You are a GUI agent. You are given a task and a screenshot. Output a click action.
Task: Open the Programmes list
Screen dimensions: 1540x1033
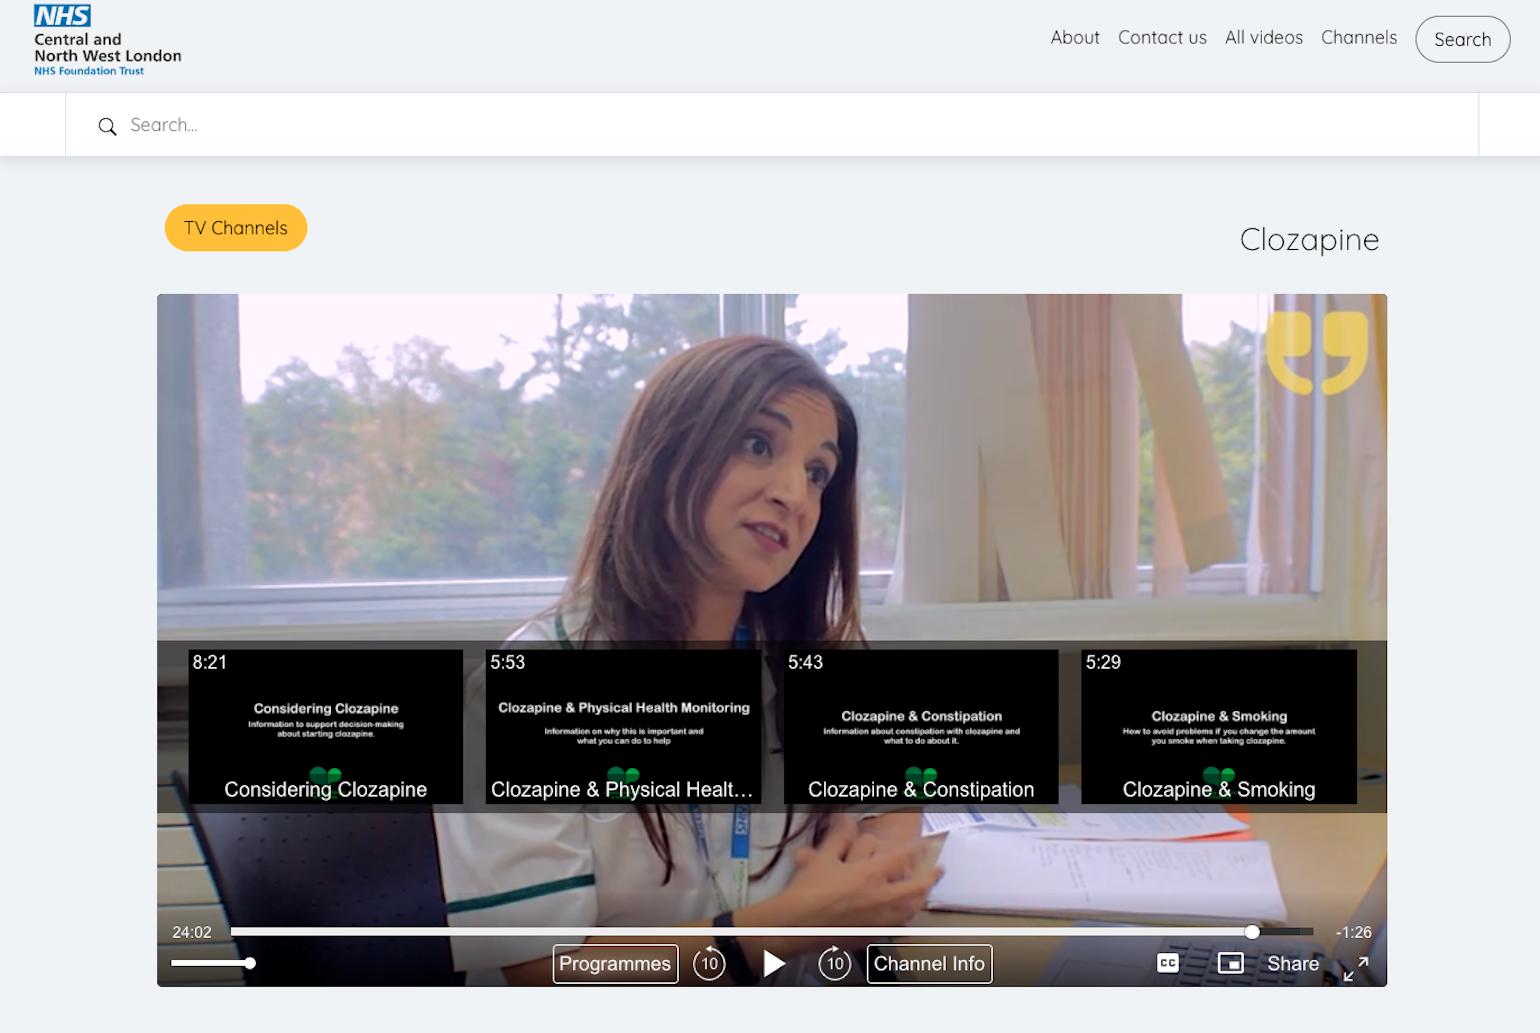pos(615,964)
